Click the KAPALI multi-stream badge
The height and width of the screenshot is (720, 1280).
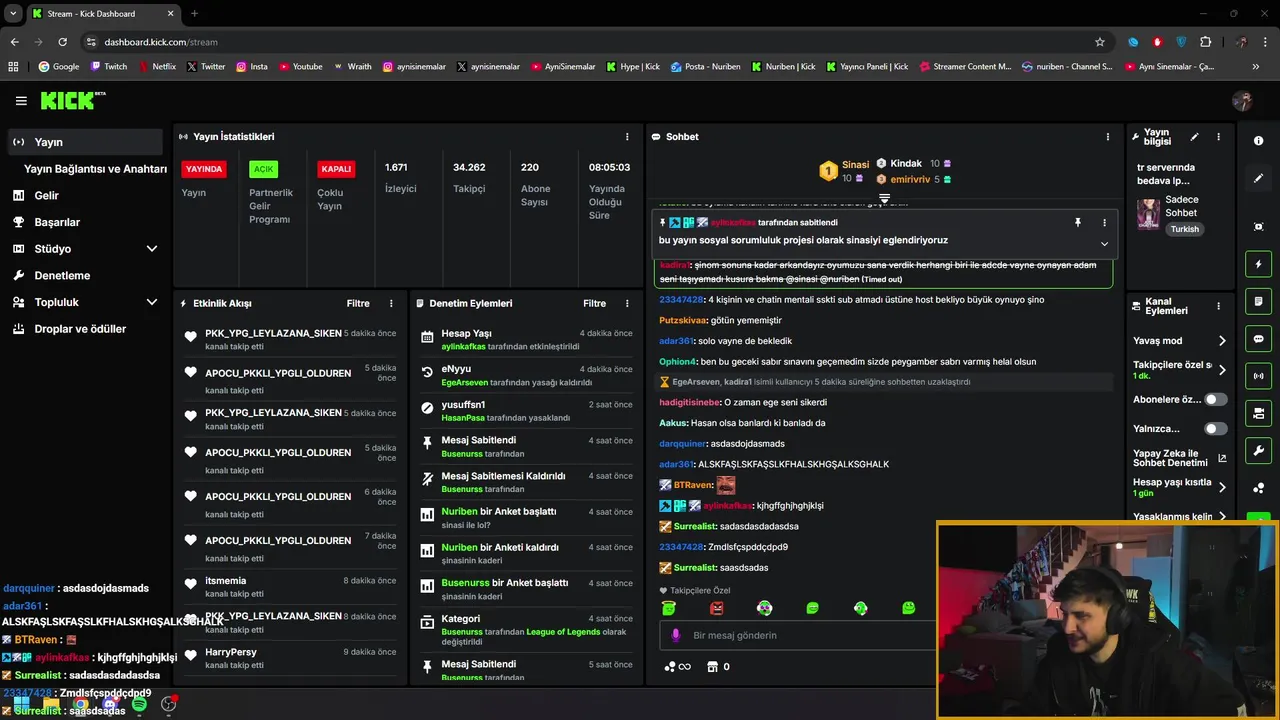pyautogui.click(x=336, y=169)
